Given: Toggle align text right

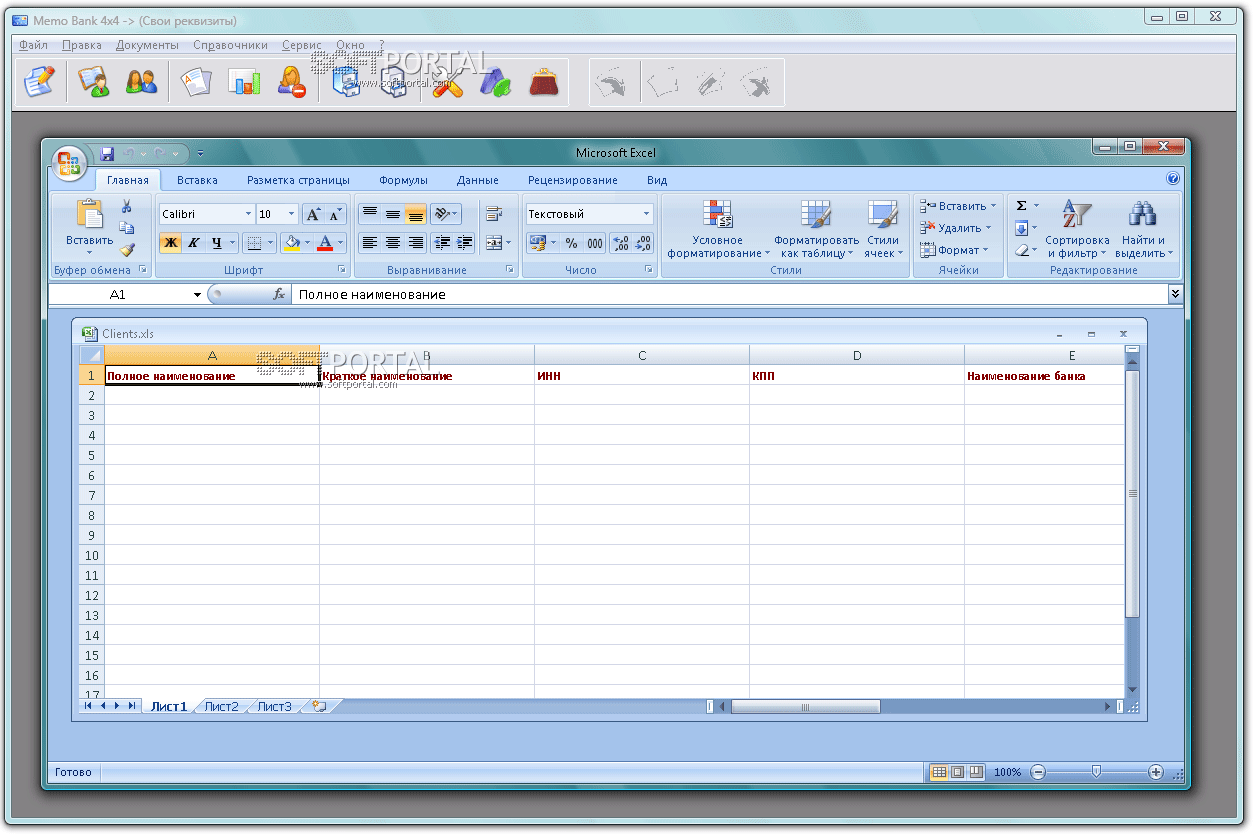Looking at the screenshot, I should point(416,243).
